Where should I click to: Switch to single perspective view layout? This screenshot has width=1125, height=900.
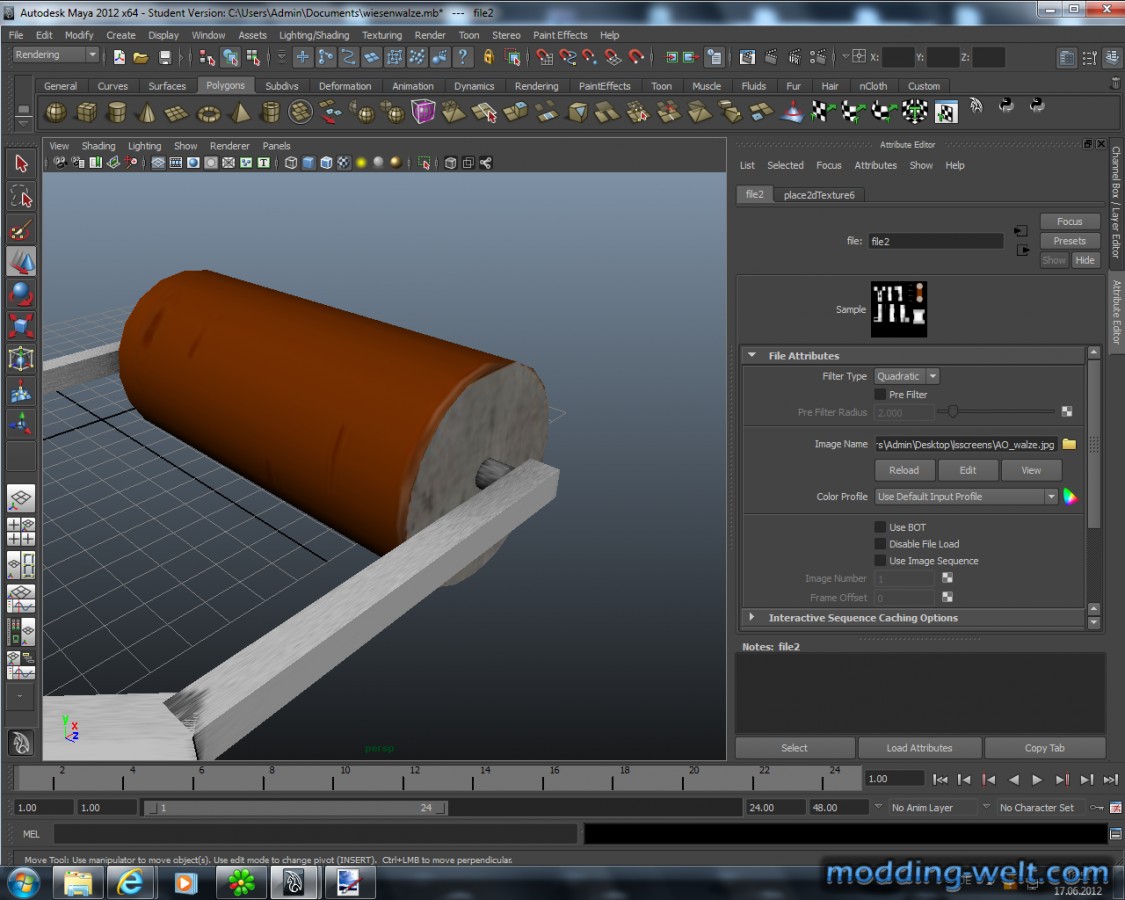click(x=21, y=499)
